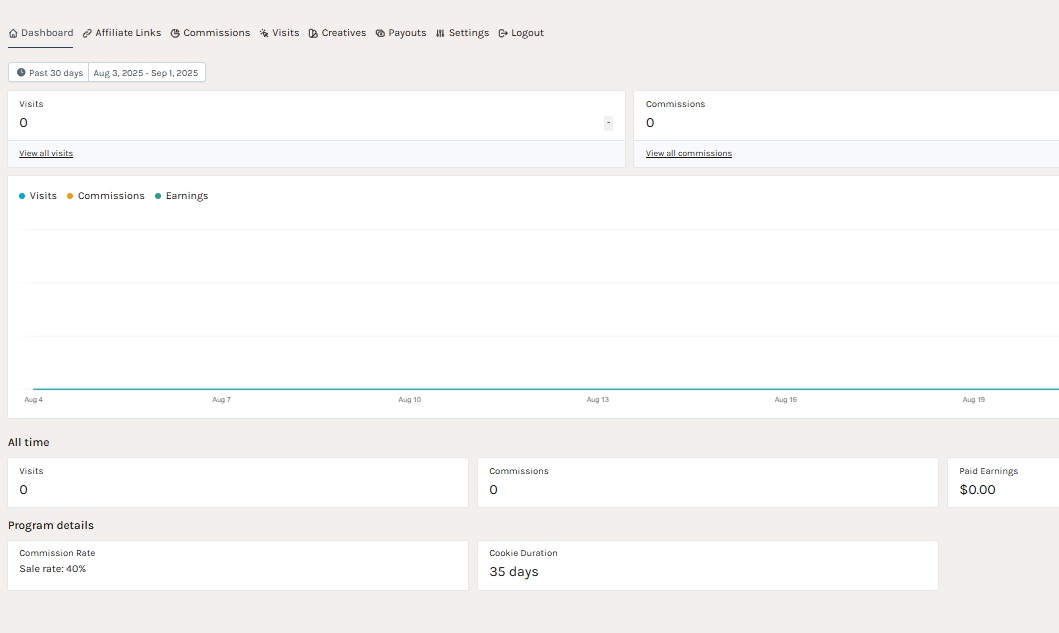Follow the View all visits link
This screenshot has height=633, width=1059.
46,153
